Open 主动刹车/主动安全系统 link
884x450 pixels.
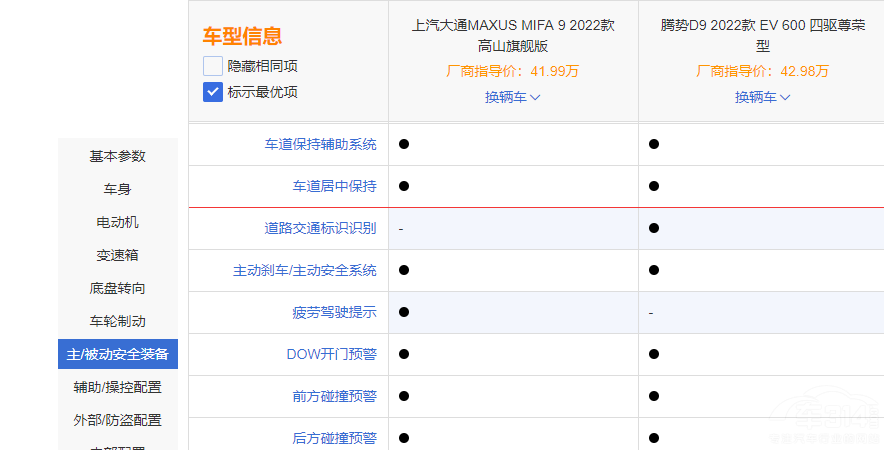point(305,270)
